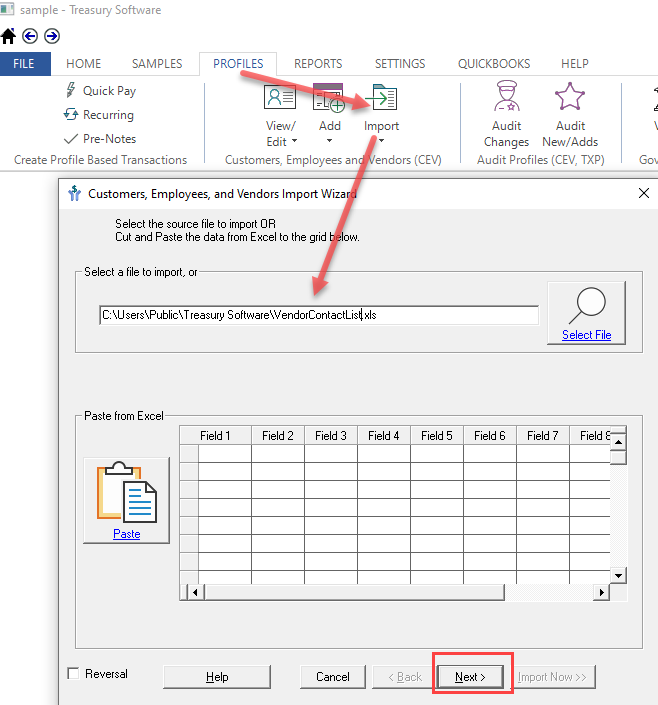Click the grid's scroll right arrow

tap(601, 593)
